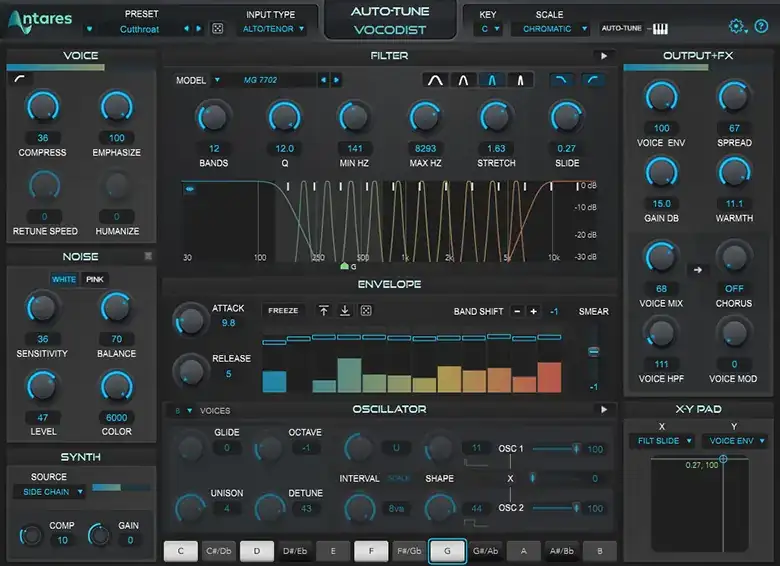Click the Emphasize knob
Screen dimensions: 780x566
(x=116, y=106)
